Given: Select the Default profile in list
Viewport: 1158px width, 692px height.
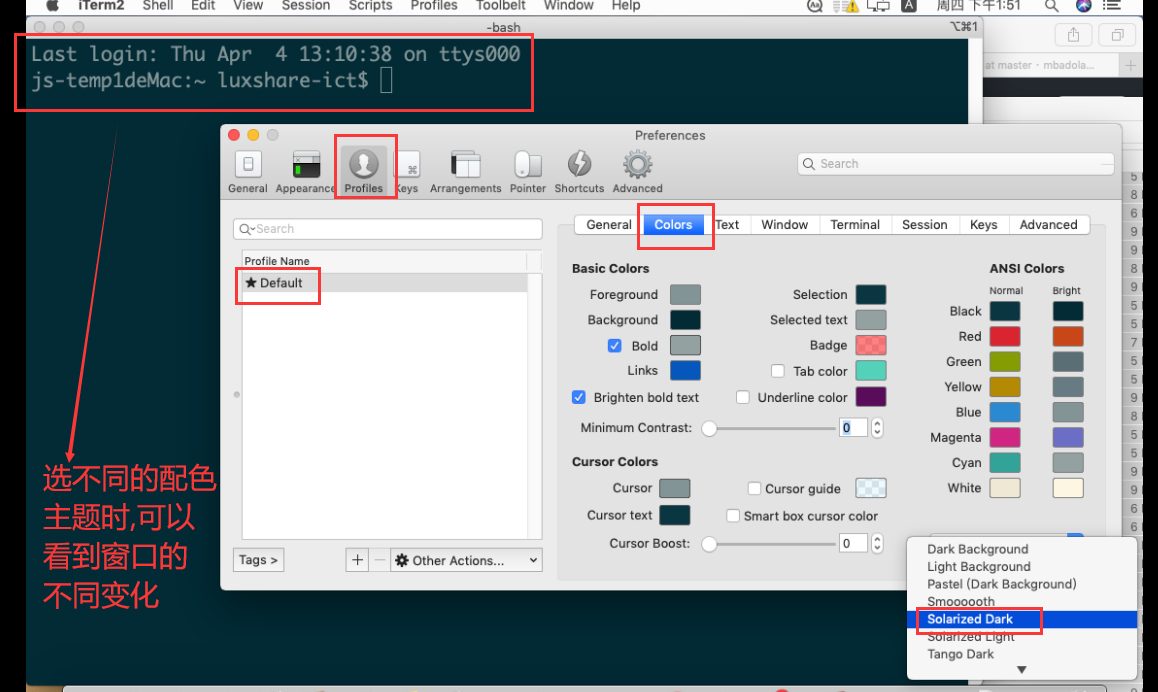Looking at the screenshot, I should tap(385, 283).
